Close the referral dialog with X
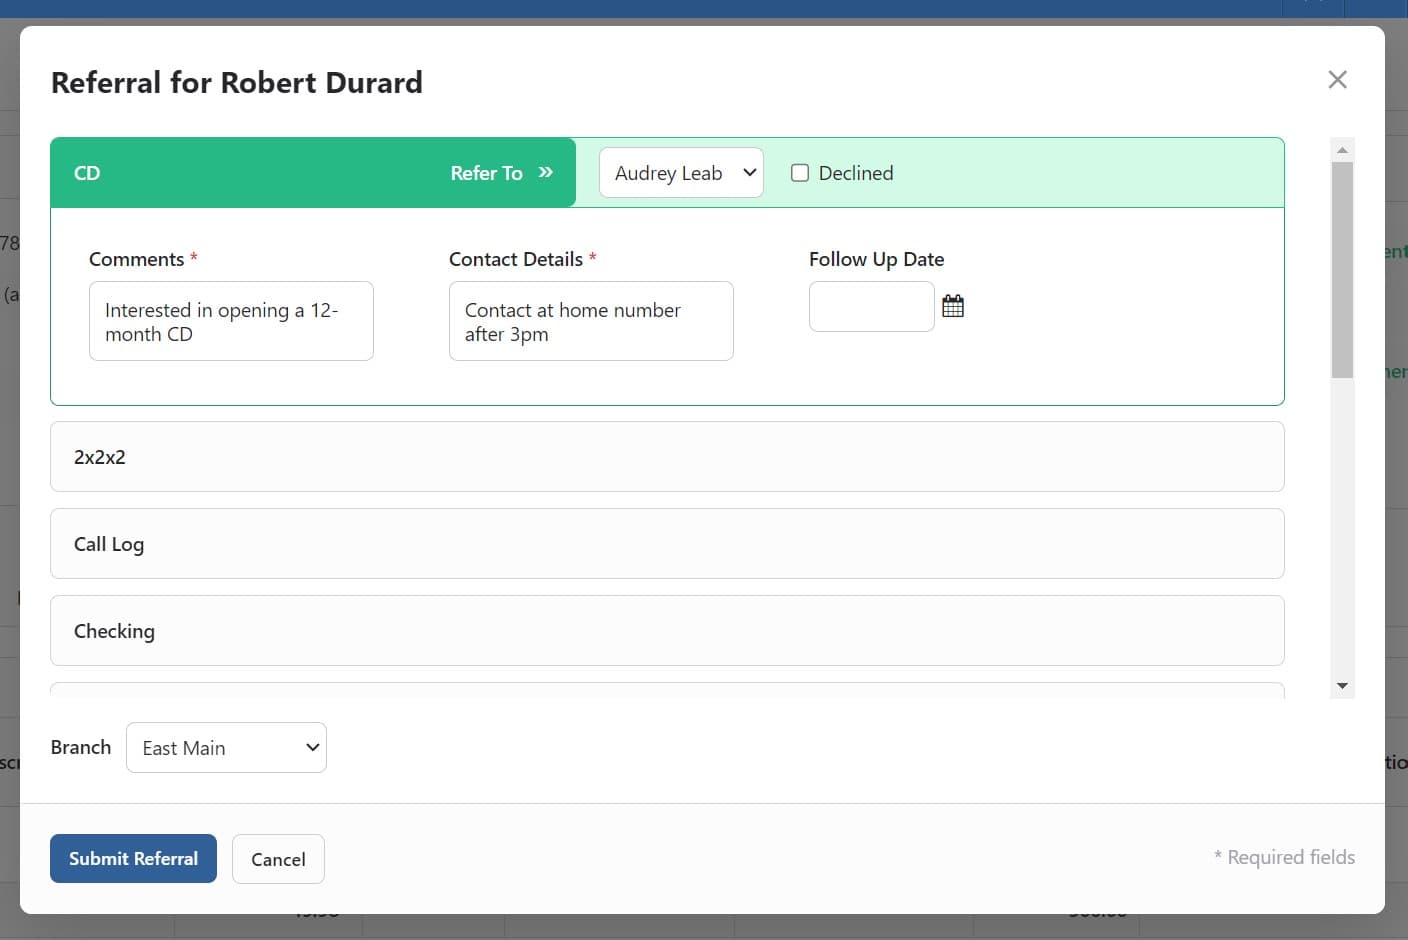The width and height of the screenshot is (1408, 940). point(1337,80)
